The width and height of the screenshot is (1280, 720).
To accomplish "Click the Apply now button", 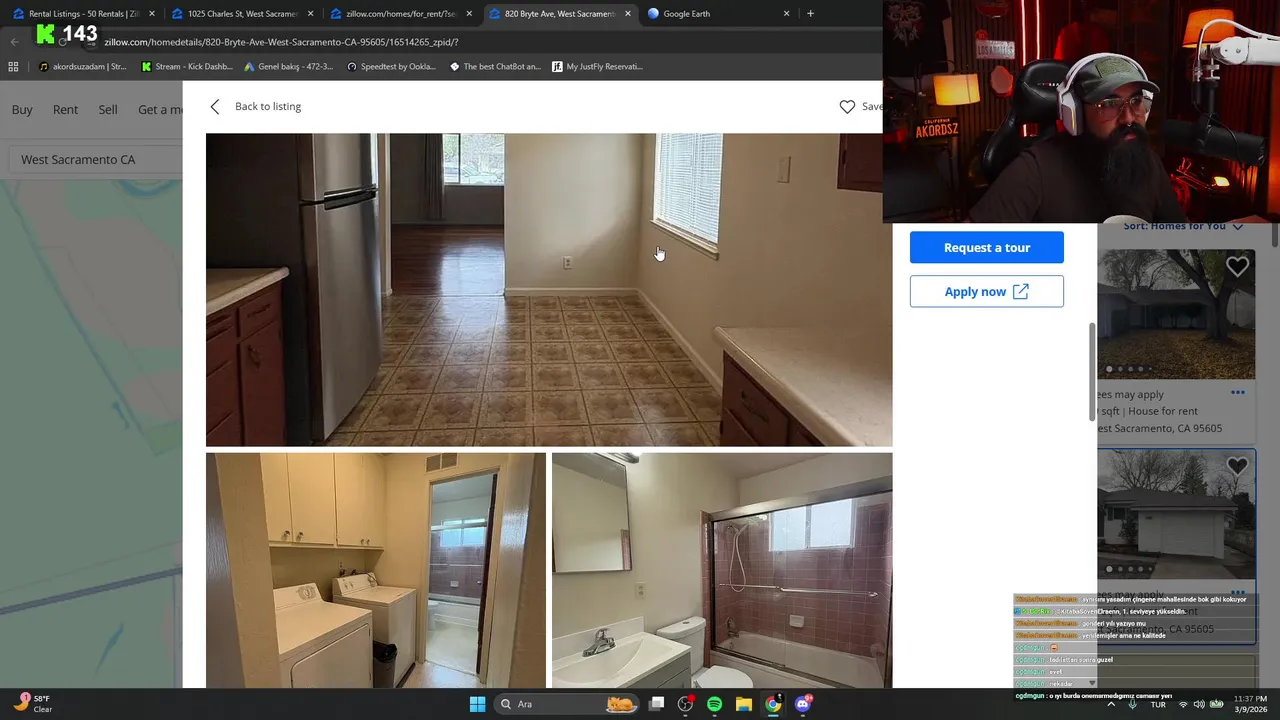I will [x=987, y=291].
